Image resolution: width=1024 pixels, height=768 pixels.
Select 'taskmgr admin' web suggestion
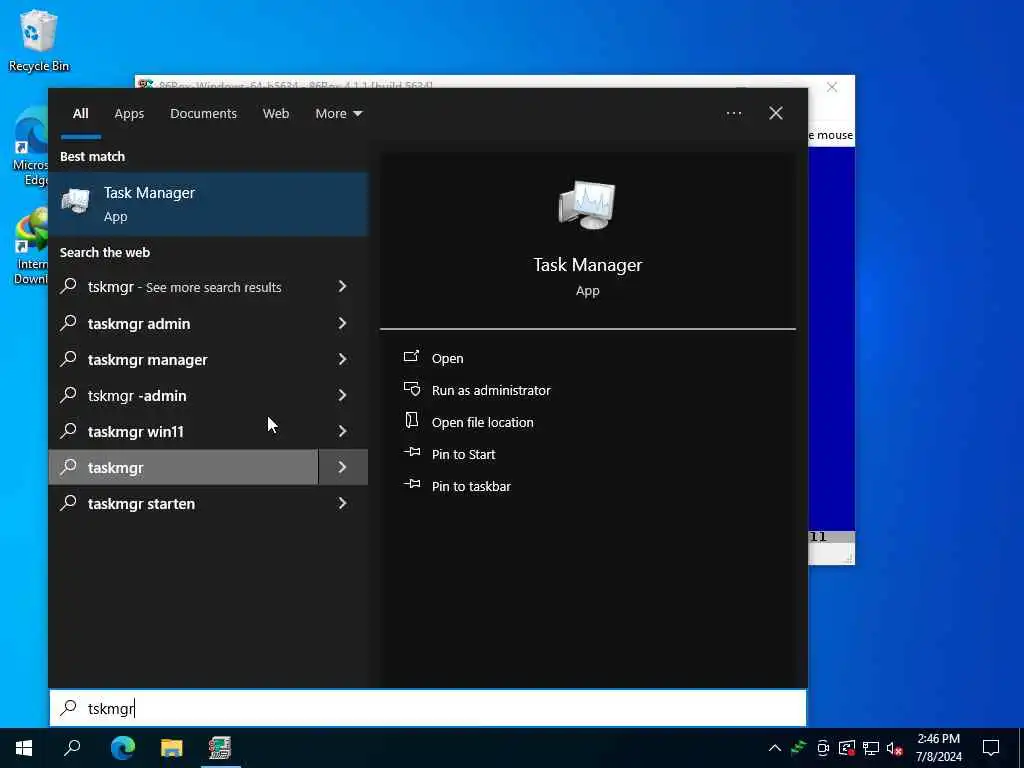pos(184,323)
